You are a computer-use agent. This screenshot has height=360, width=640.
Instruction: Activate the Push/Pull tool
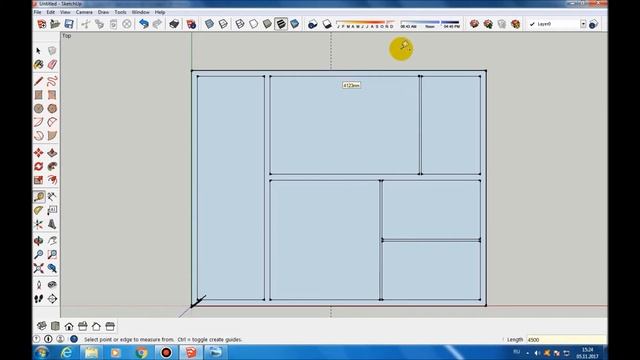pyautogui.click(x=52, y=153)
